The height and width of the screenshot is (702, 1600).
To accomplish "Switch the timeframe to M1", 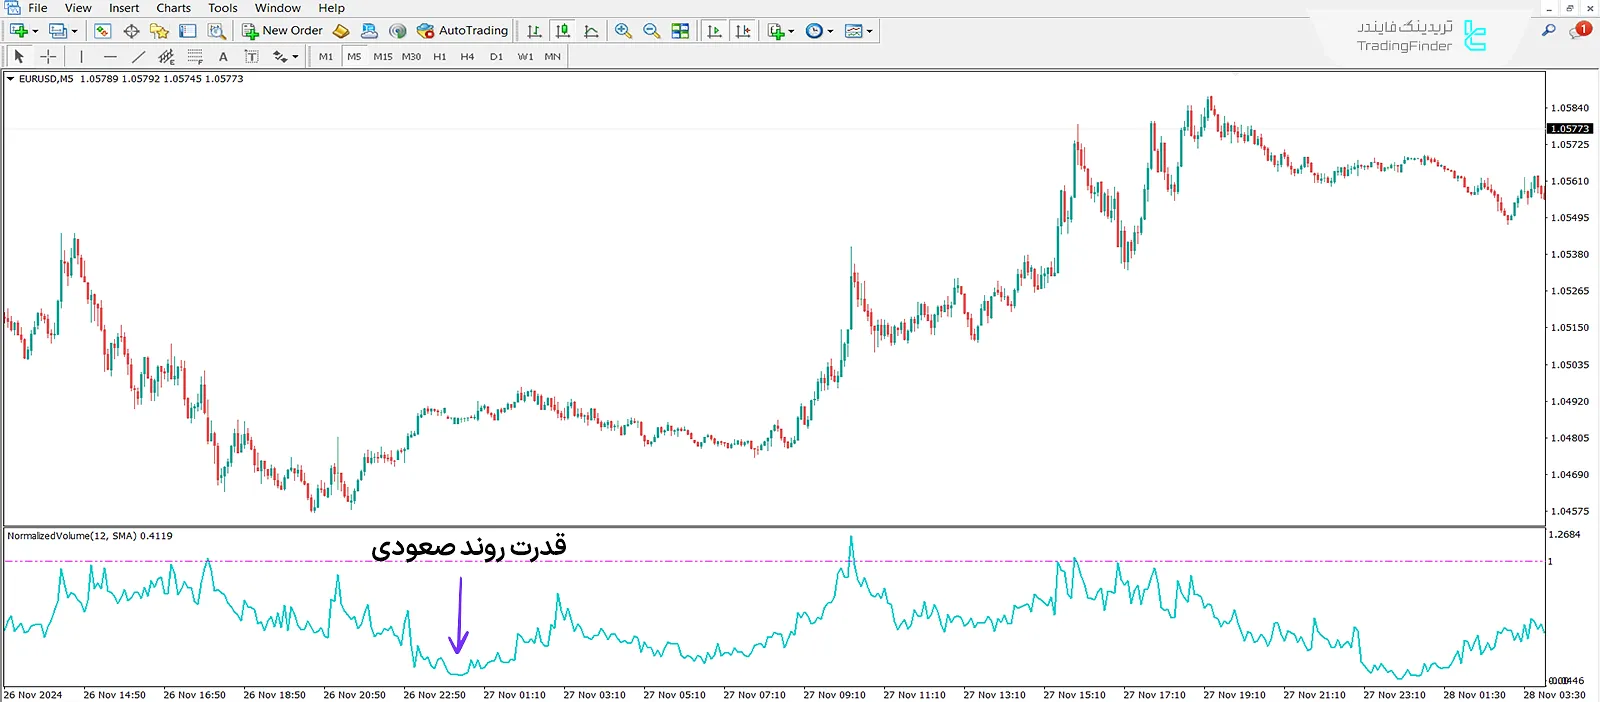I will (326, 57).
